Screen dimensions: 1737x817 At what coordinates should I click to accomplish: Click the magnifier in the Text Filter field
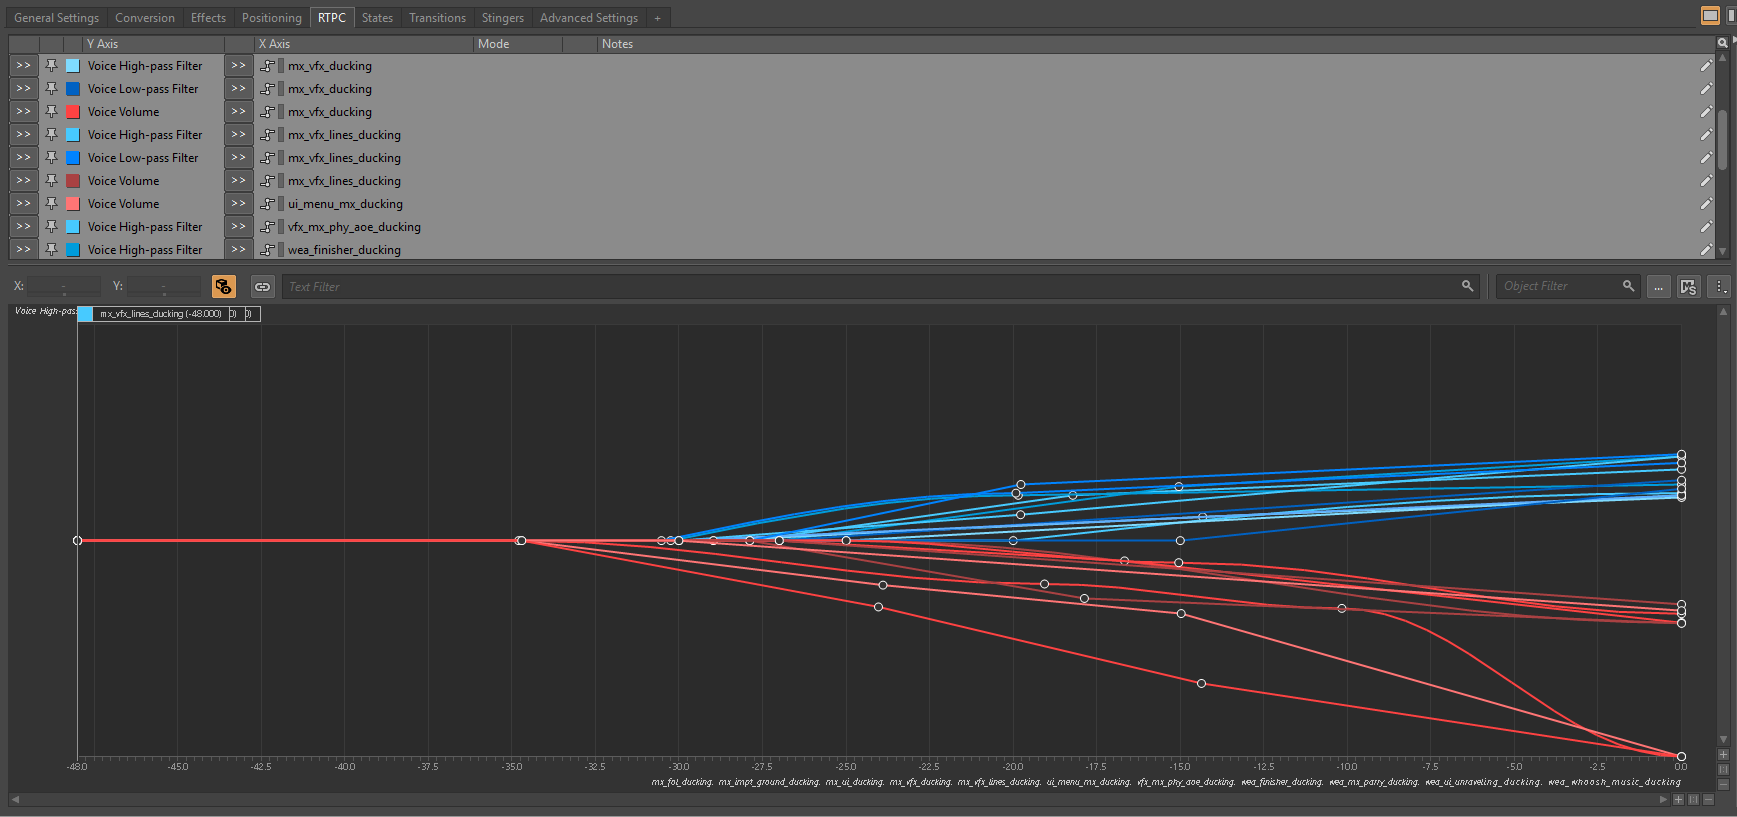[x=1467, y=286]
